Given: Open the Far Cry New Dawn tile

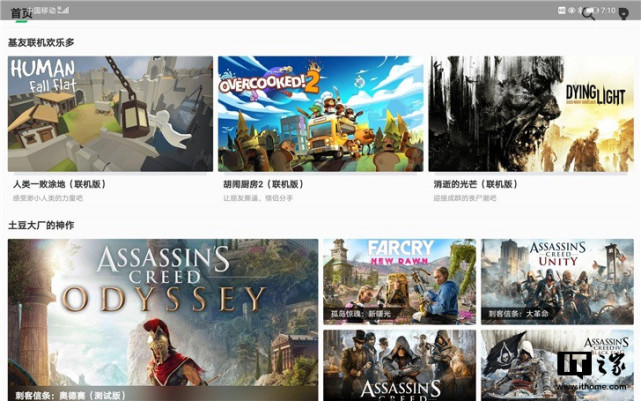Looking at the screenshot, I should point(399,282).
